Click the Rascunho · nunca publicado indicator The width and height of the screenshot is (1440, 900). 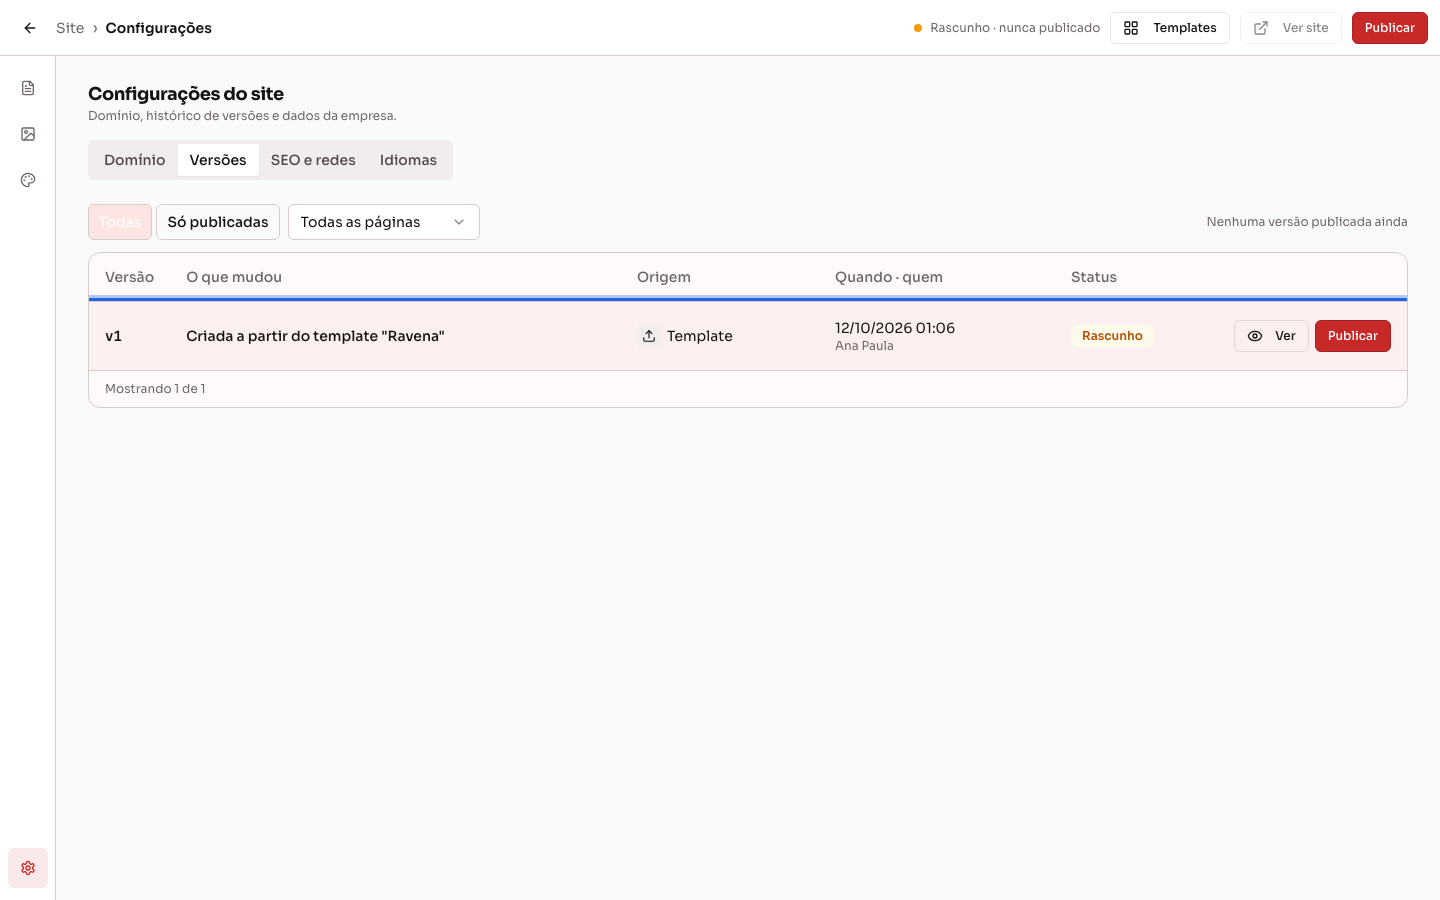click(1007, 28)
